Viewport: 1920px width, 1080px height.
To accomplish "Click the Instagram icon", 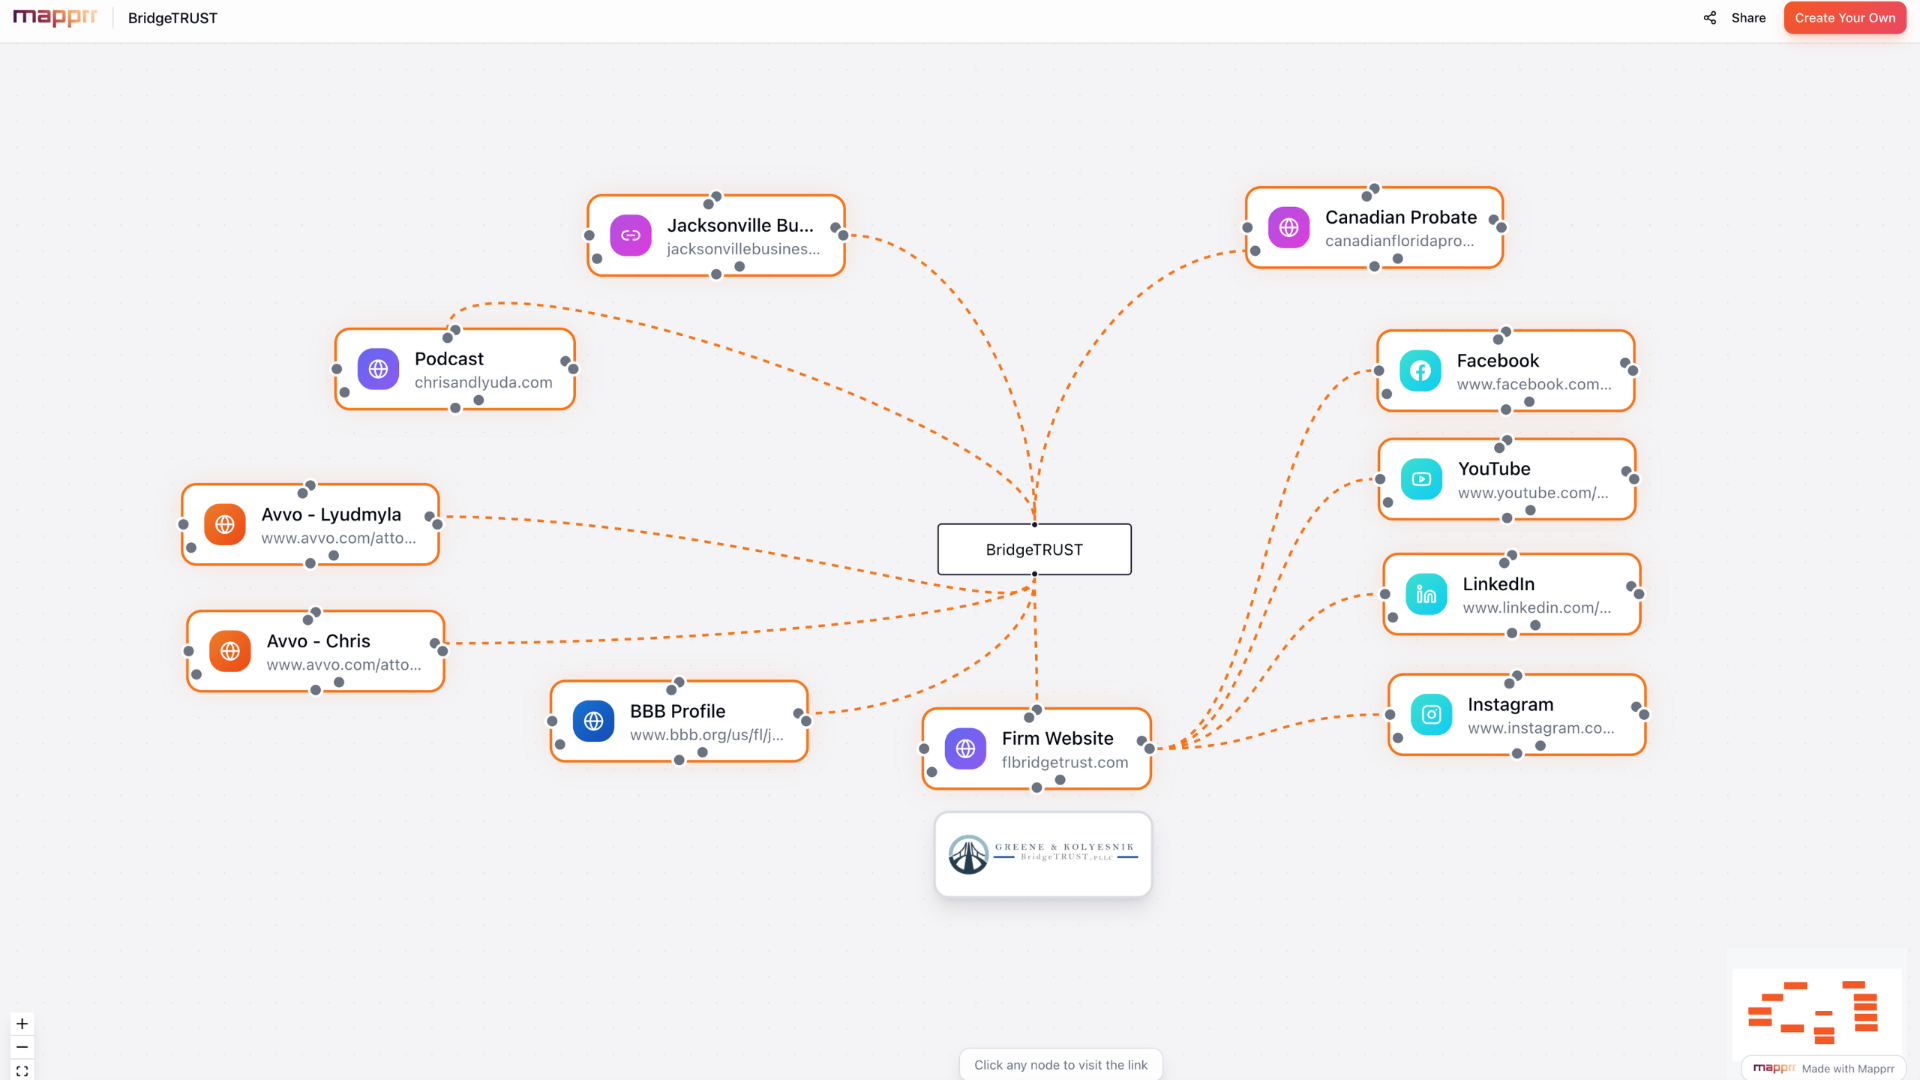I will click(x=1431, y=715).
